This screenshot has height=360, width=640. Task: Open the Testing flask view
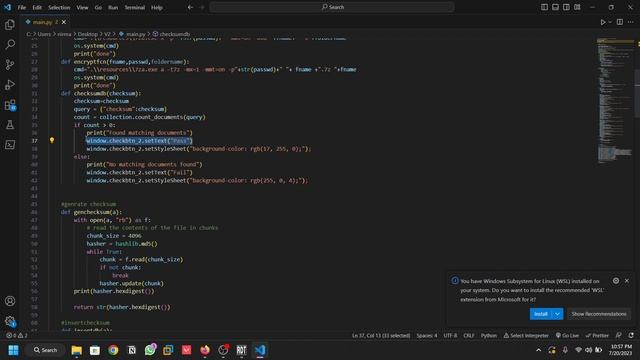[x=10, y=125]
